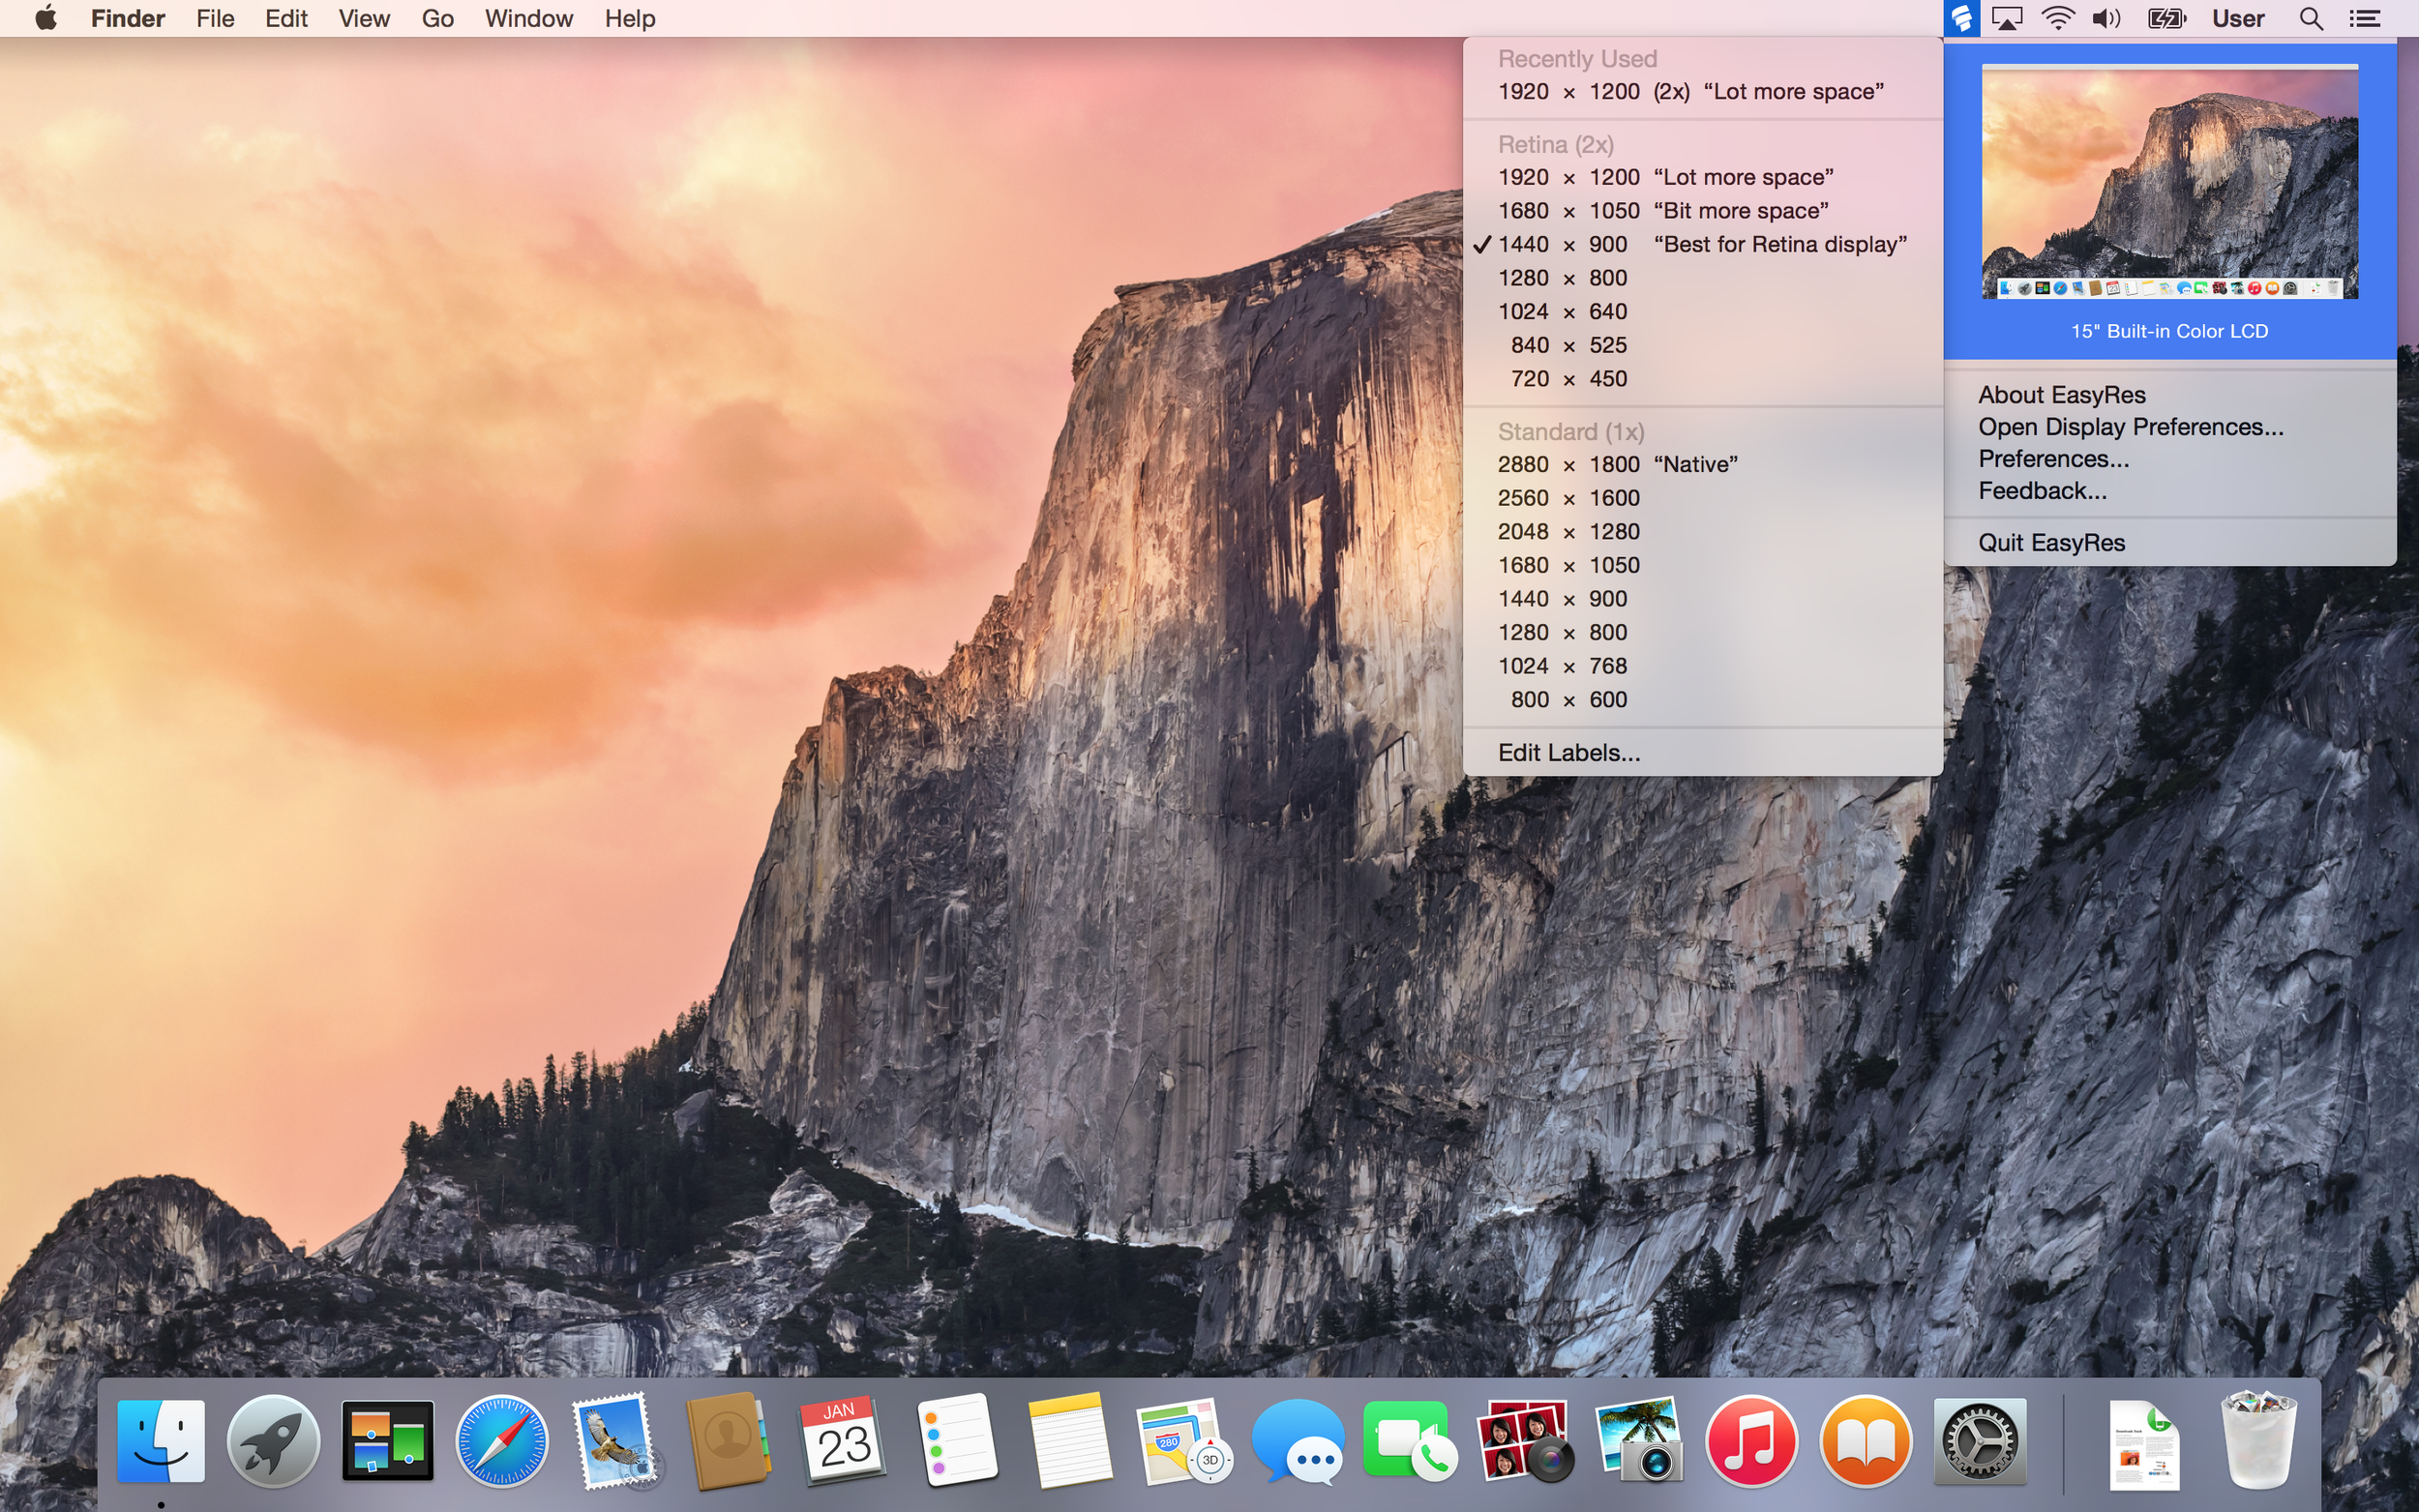Select checked 1440 × 900 Best for Retina
This screenshot has width=2419, height=1512.
pyautogui.click(x=1700, y=244)
